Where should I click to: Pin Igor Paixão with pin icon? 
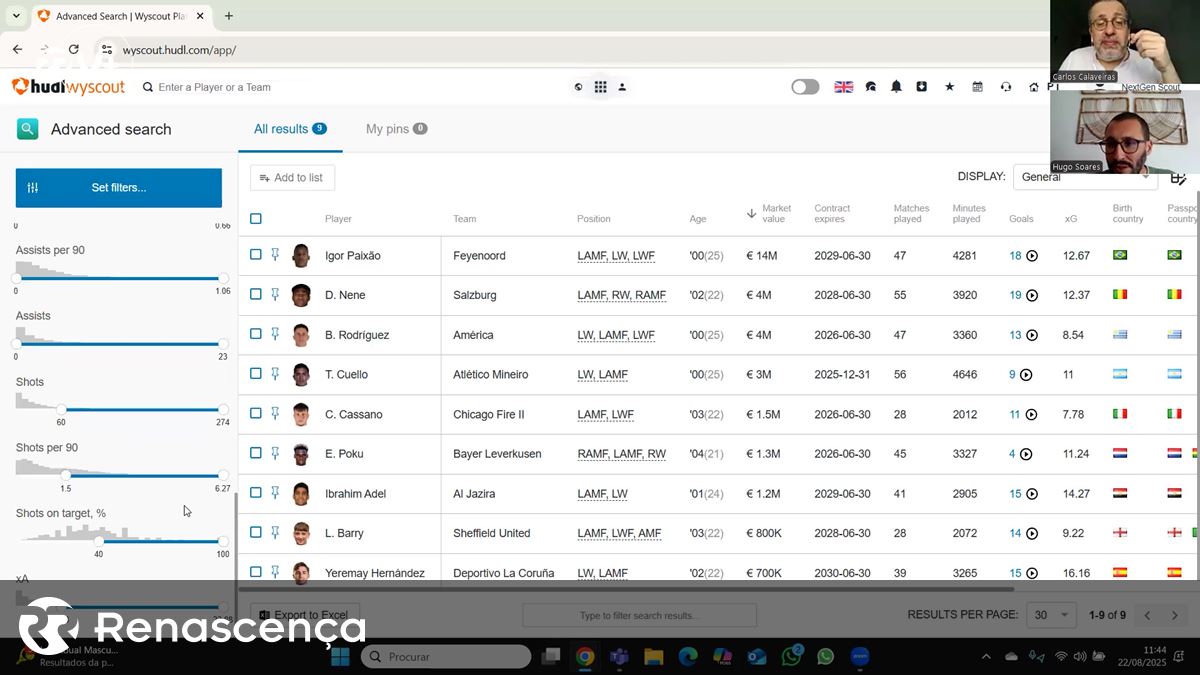(x=275, y=255)
